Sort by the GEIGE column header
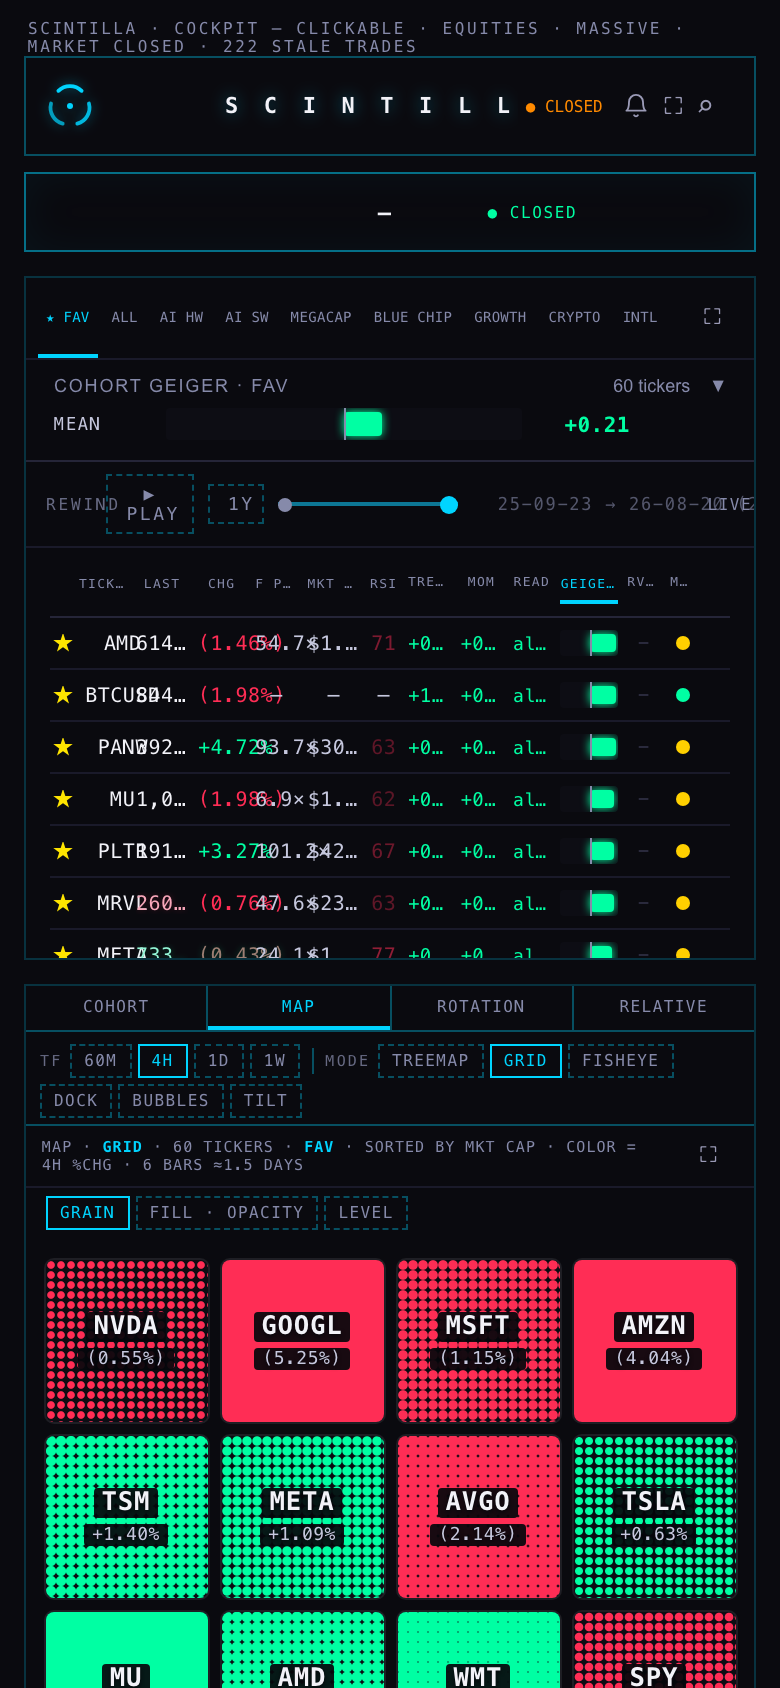Screen dimensions: 780x1688 pos(588,583)
